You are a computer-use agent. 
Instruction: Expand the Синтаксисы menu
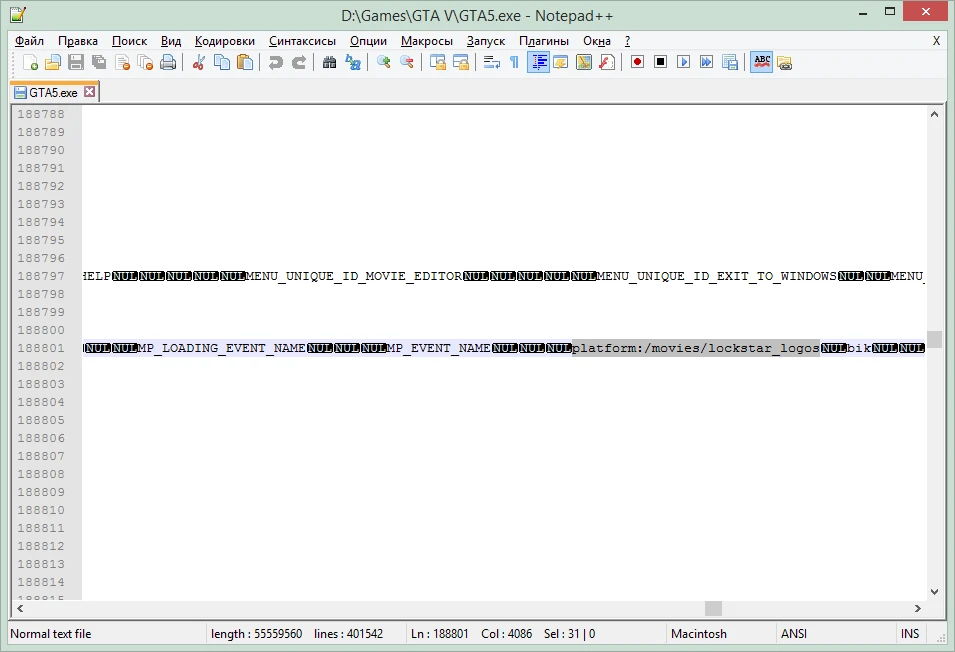point(302,41)
